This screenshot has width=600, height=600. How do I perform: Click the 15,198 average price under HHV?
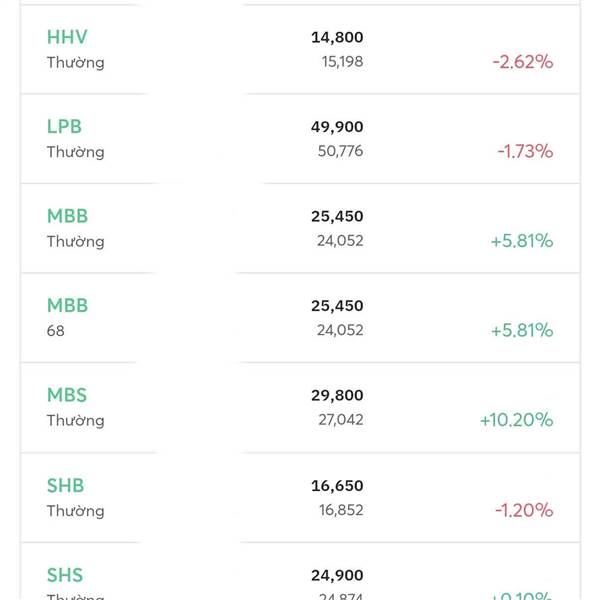click(x=342, y=62)
